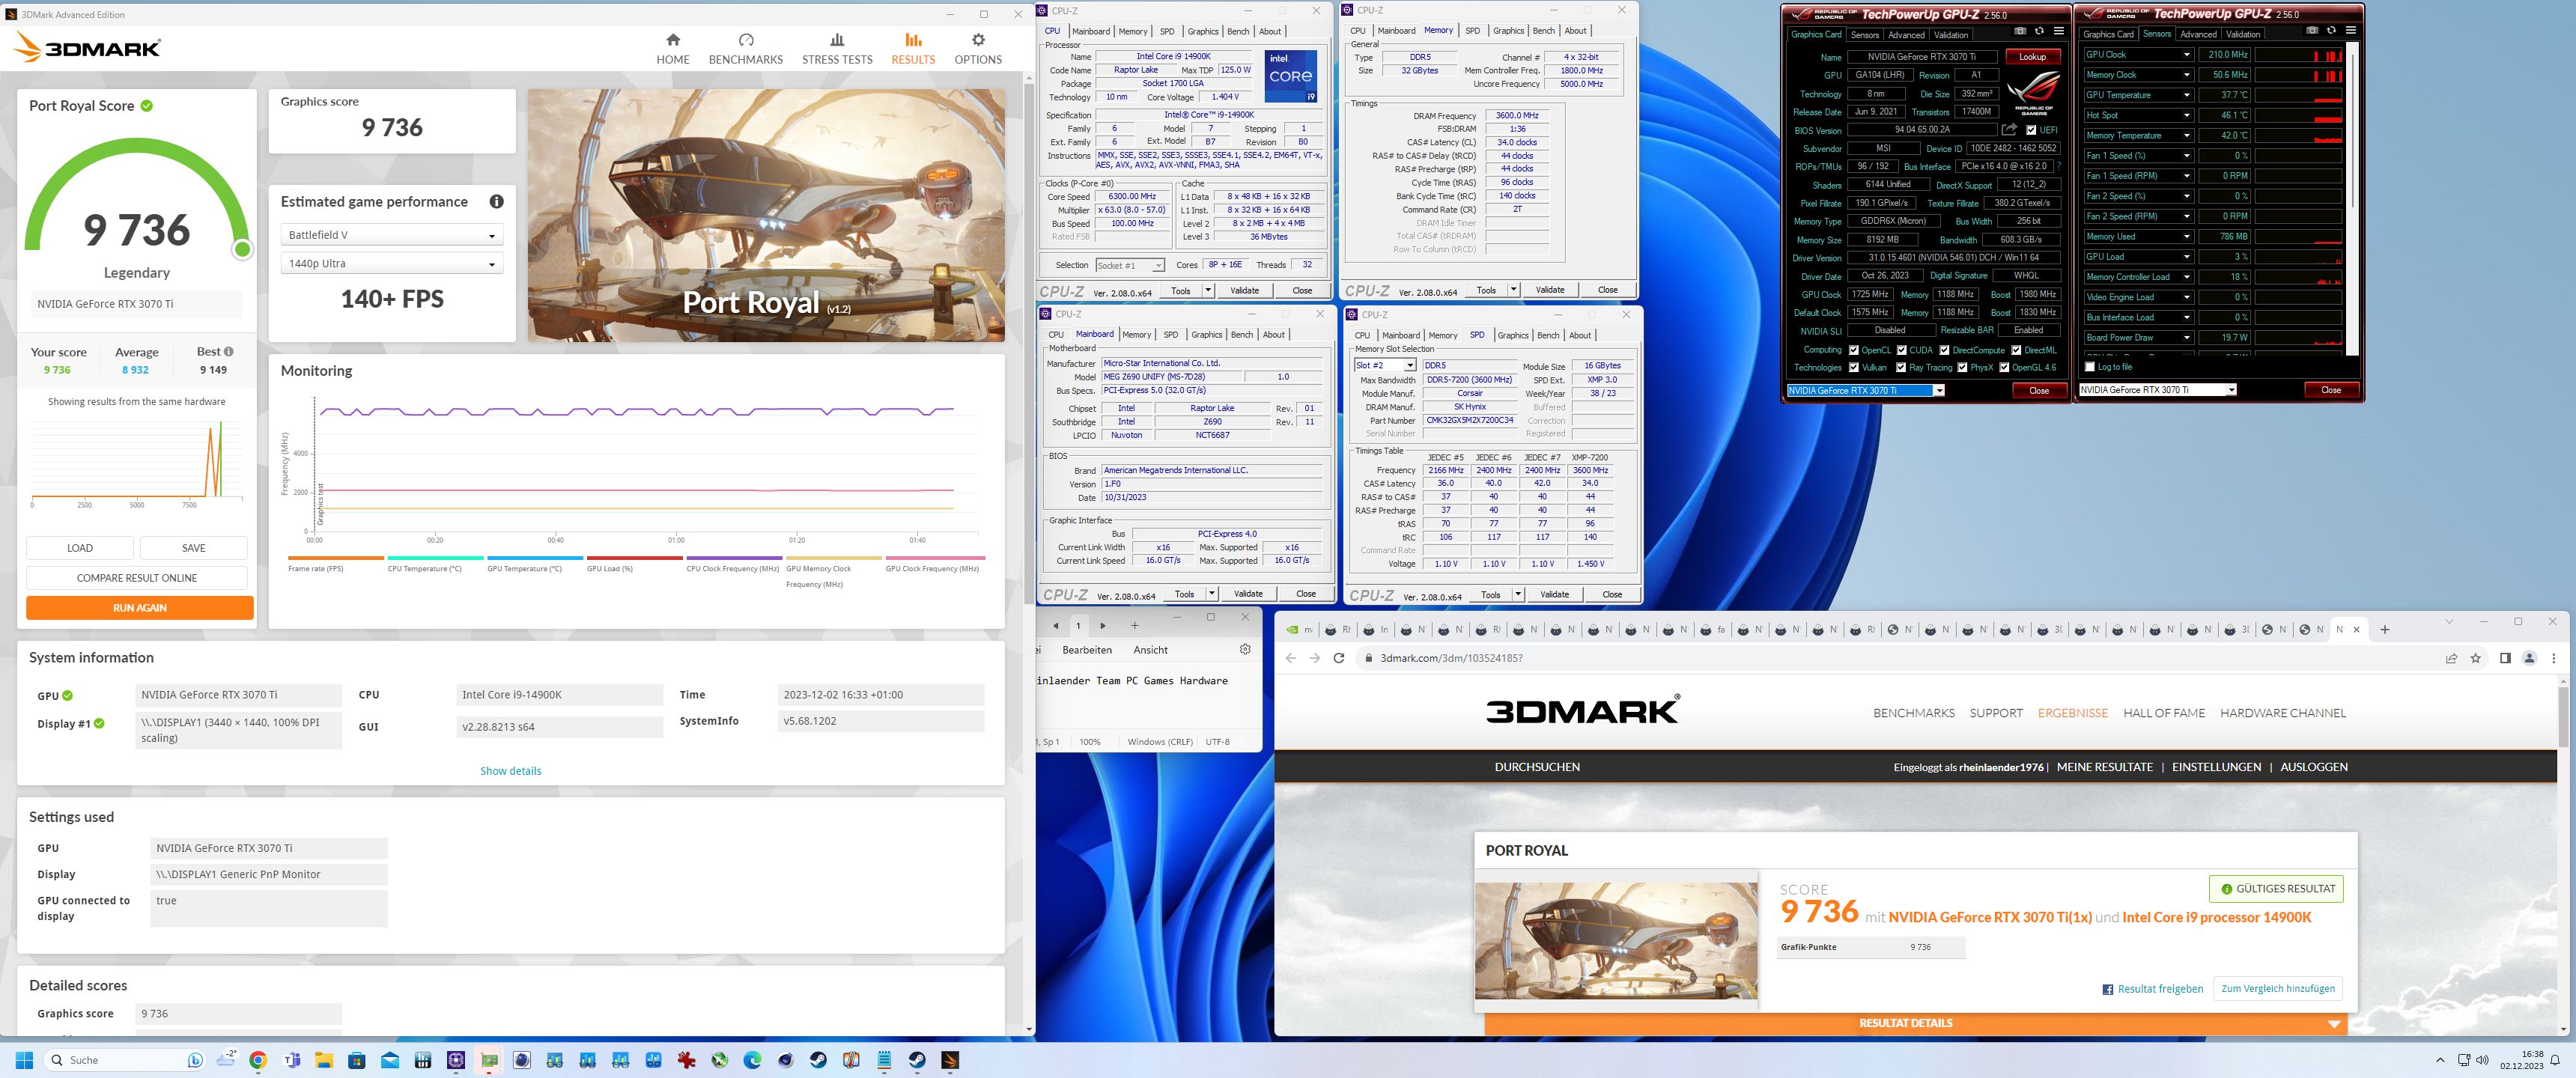The width and height of the screenshot is (2576, 1078).
Task: Add a new Notepad tab
Action: tap(1135, 626)
